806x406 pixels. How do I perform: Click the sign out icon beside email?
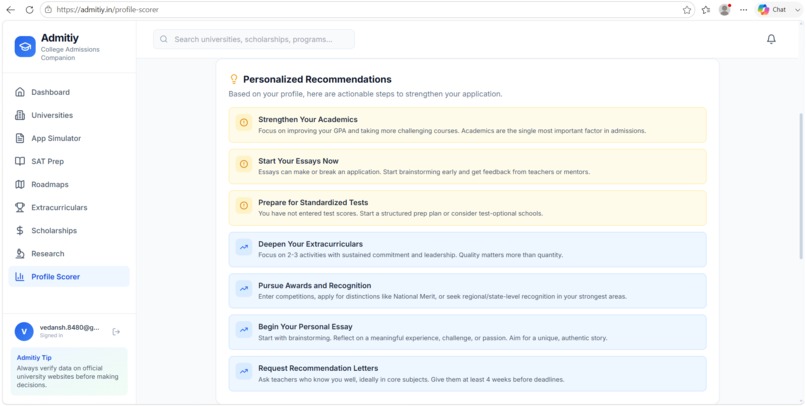pos(116,331)
